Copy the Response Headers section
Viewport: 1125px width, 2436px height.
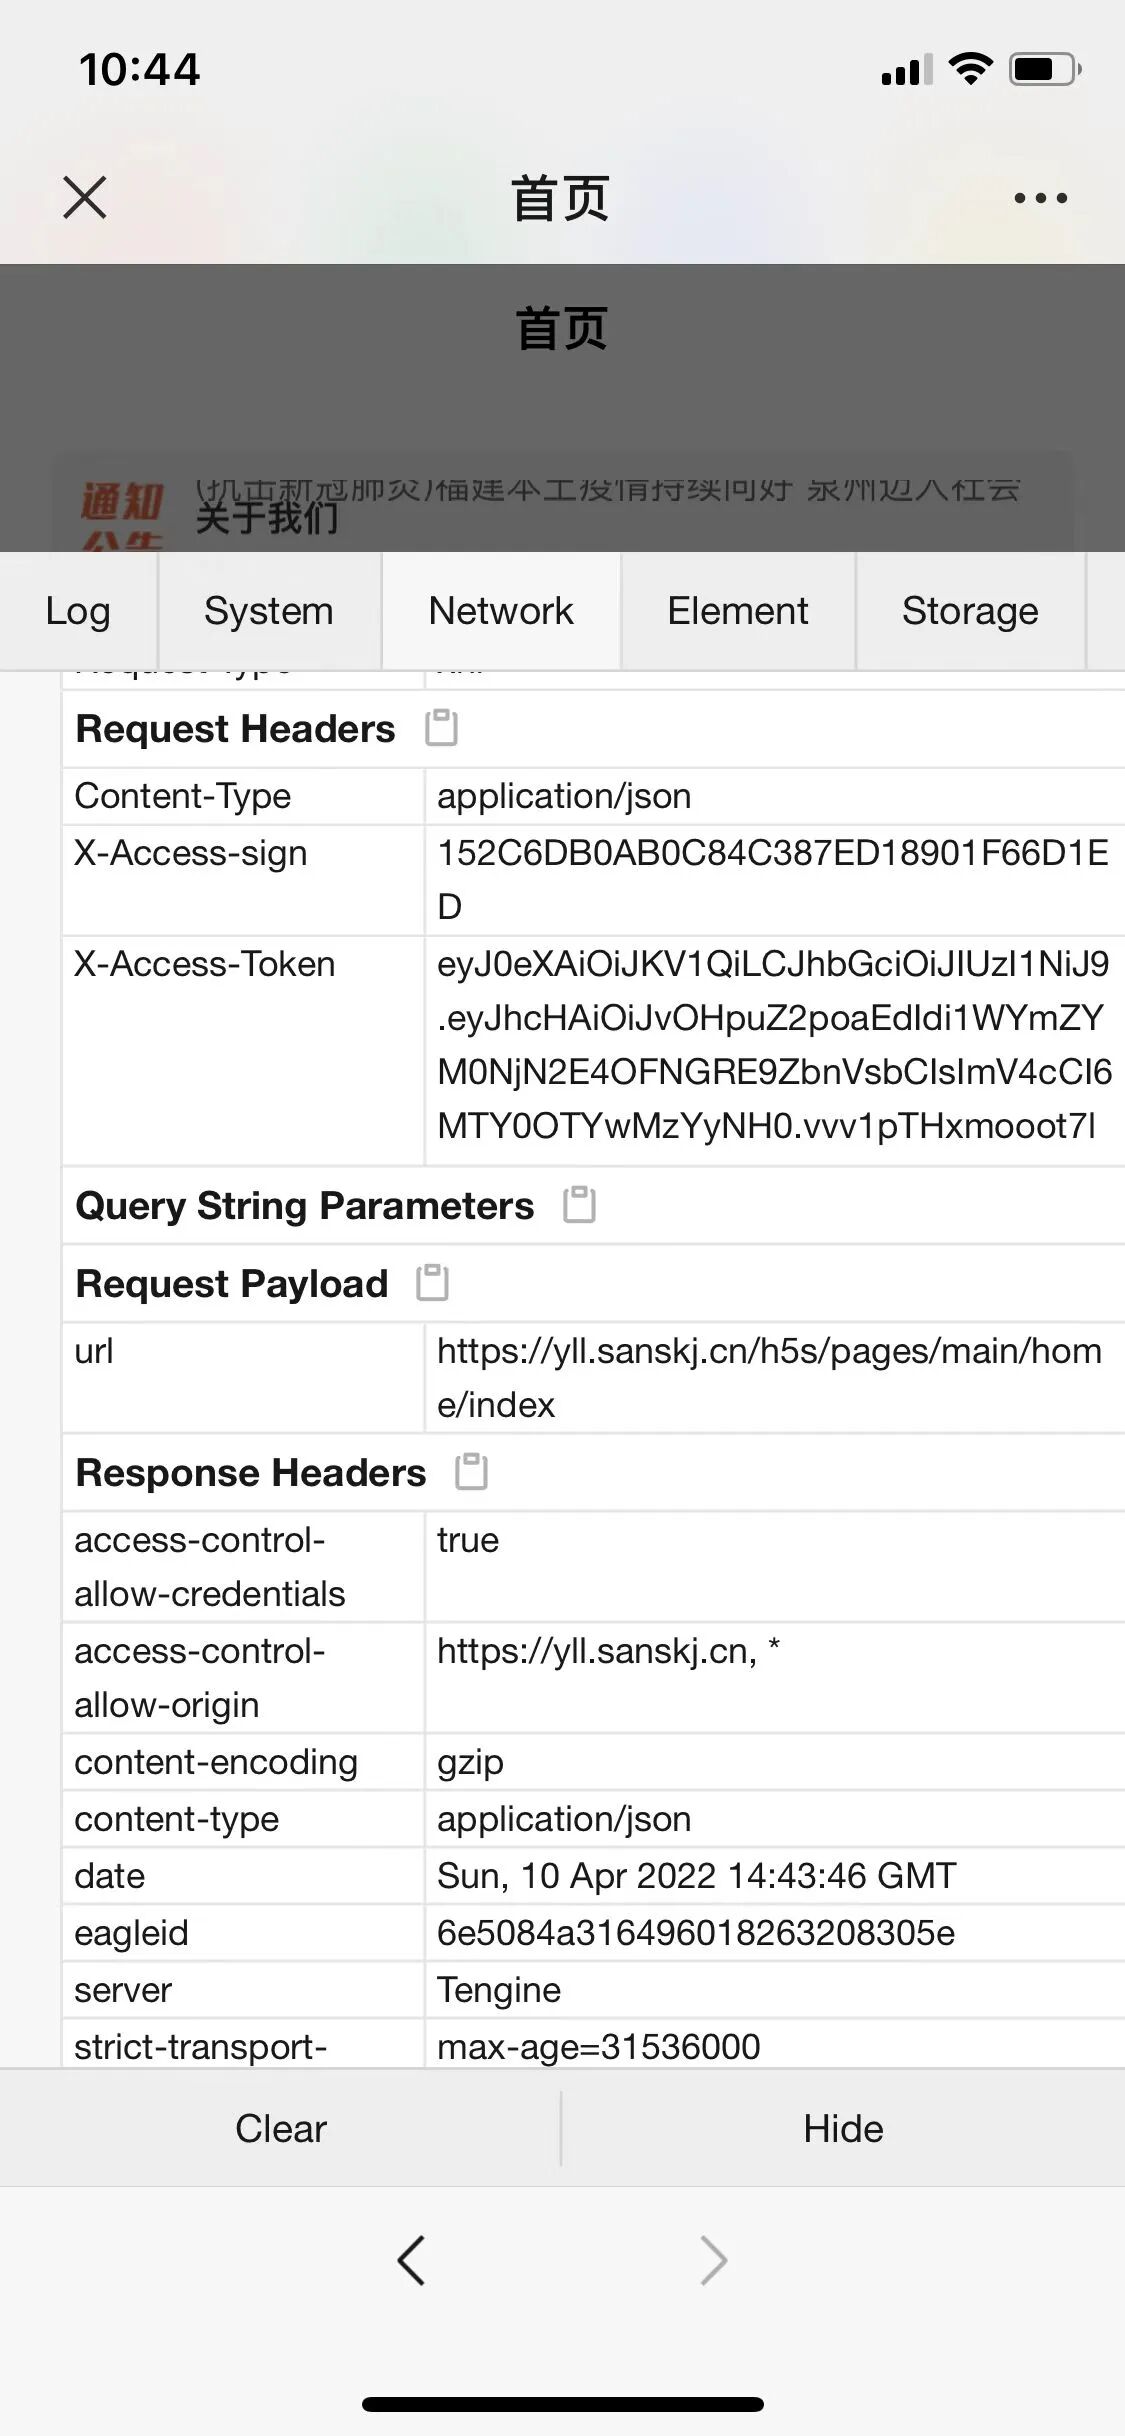pyautogui.click(x=471, y=1472)
